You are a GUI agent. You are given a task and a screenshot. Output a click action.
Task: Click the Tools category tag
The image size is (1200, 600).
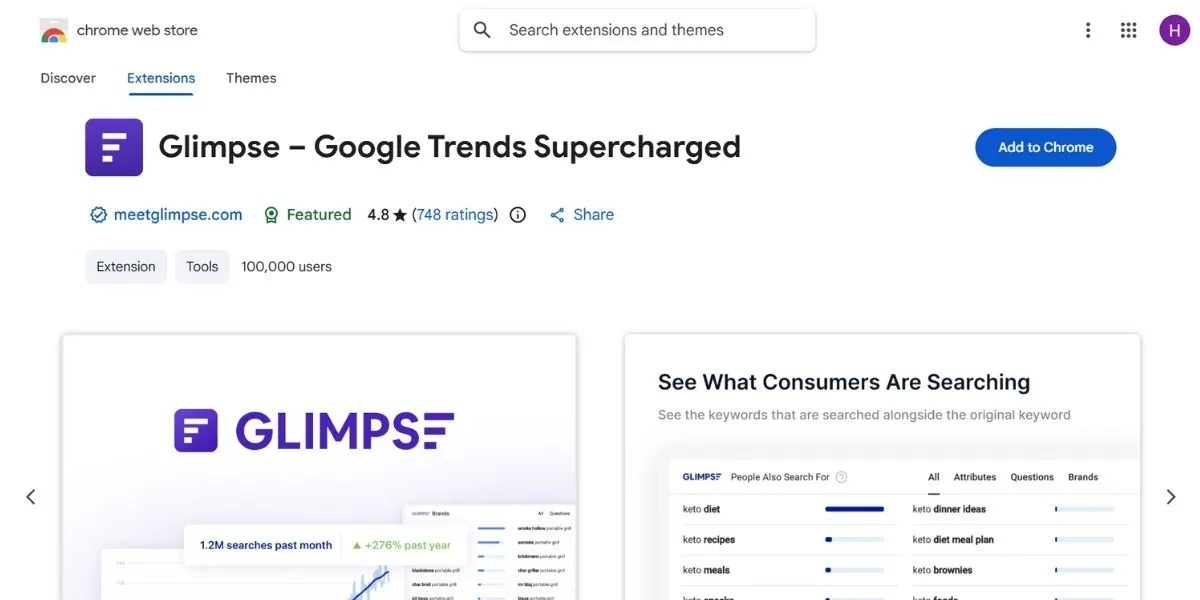click(202, 266)
